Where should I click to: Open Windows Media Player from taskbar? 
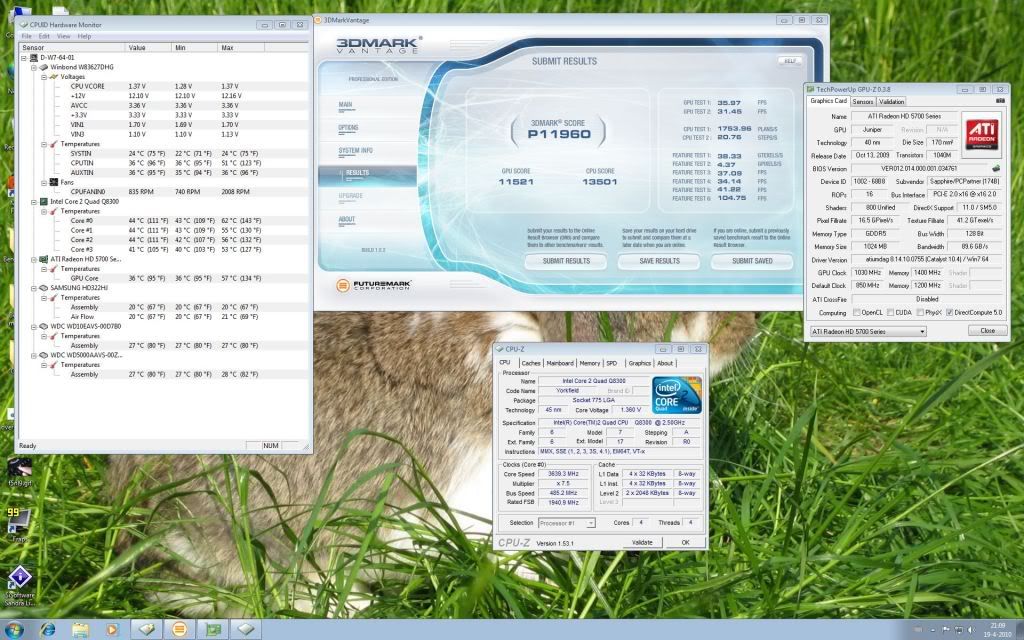pos(112,629)
